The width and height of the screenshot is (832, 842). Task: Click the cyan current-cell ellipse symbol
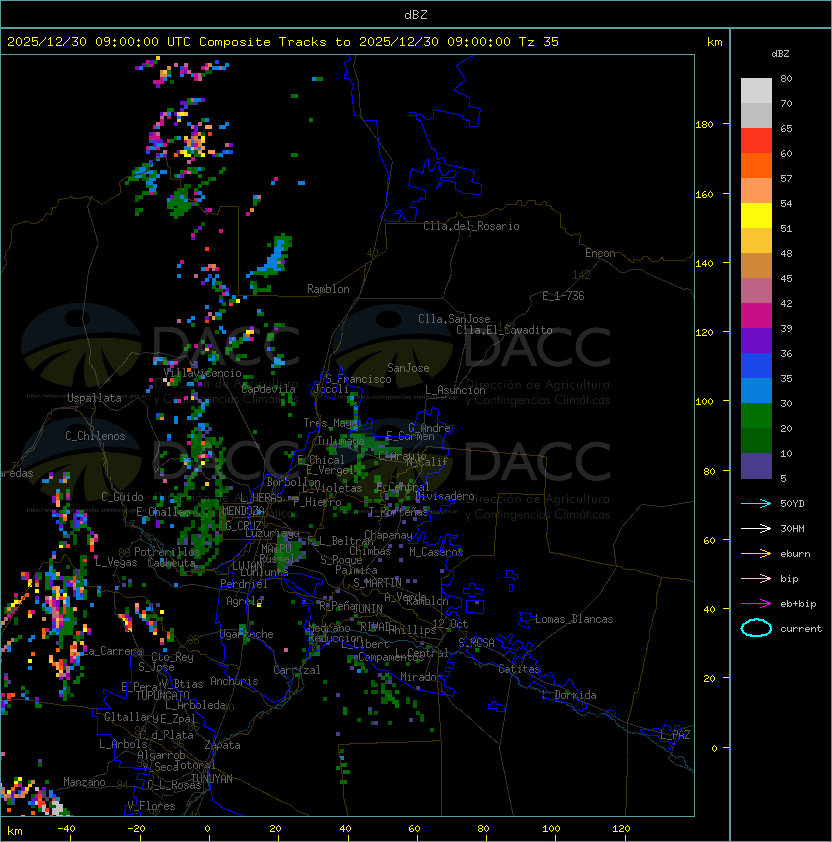point(756,628)
